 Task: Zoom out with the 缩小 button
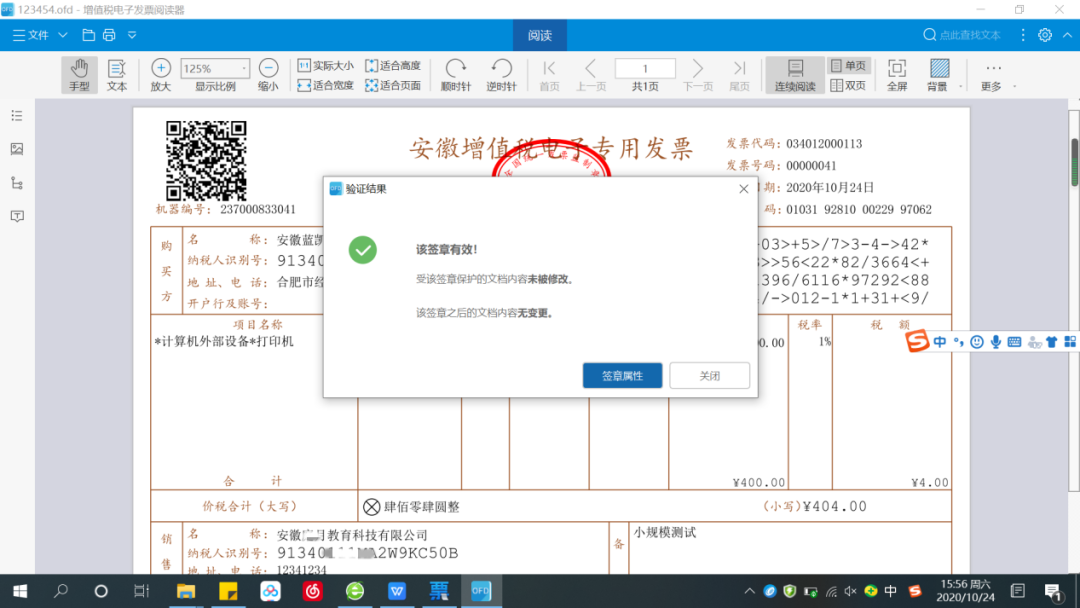[268, 74]
